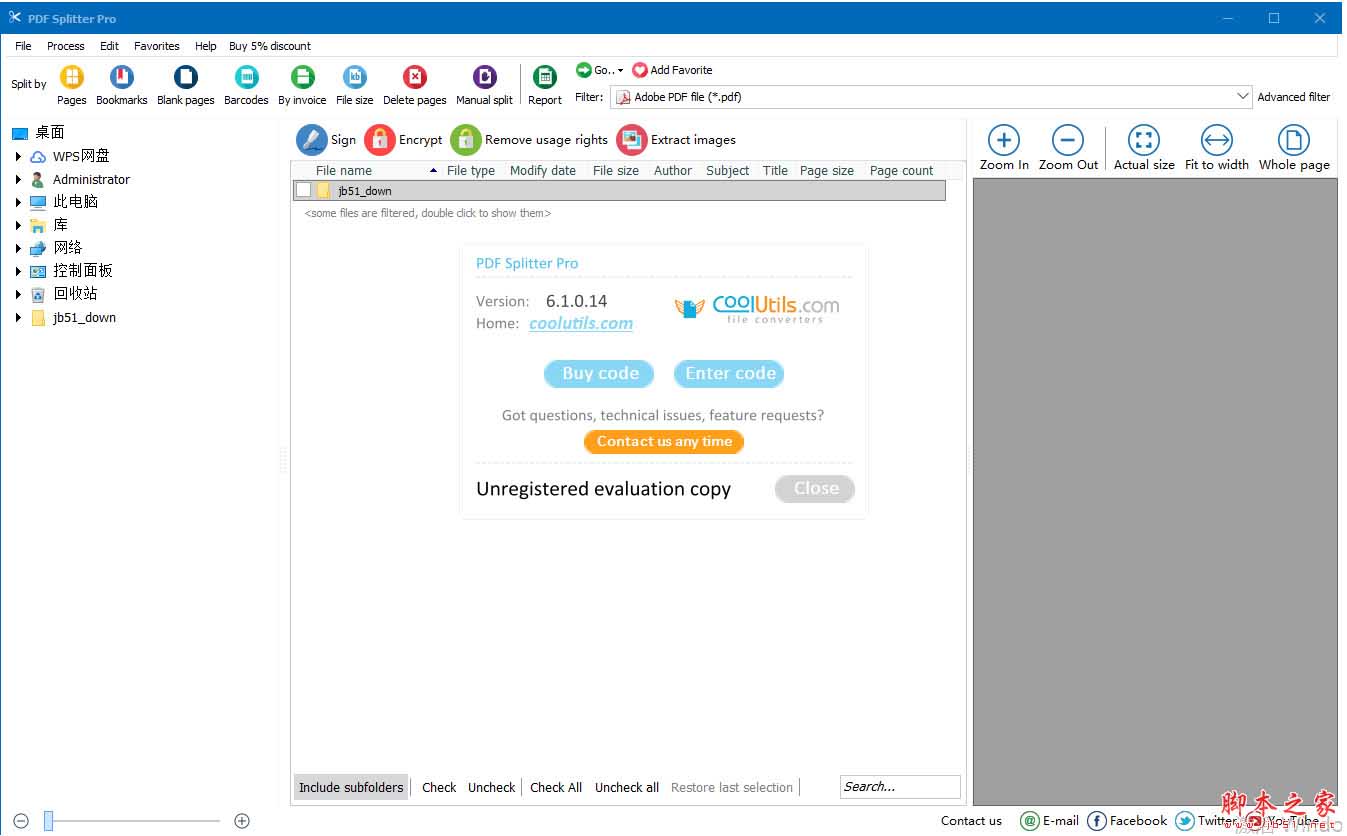Image resolution: width=1347 pixels, height=836 pixels.
Task: Open the coolutils.com home link
Action: tap(581, 323)
